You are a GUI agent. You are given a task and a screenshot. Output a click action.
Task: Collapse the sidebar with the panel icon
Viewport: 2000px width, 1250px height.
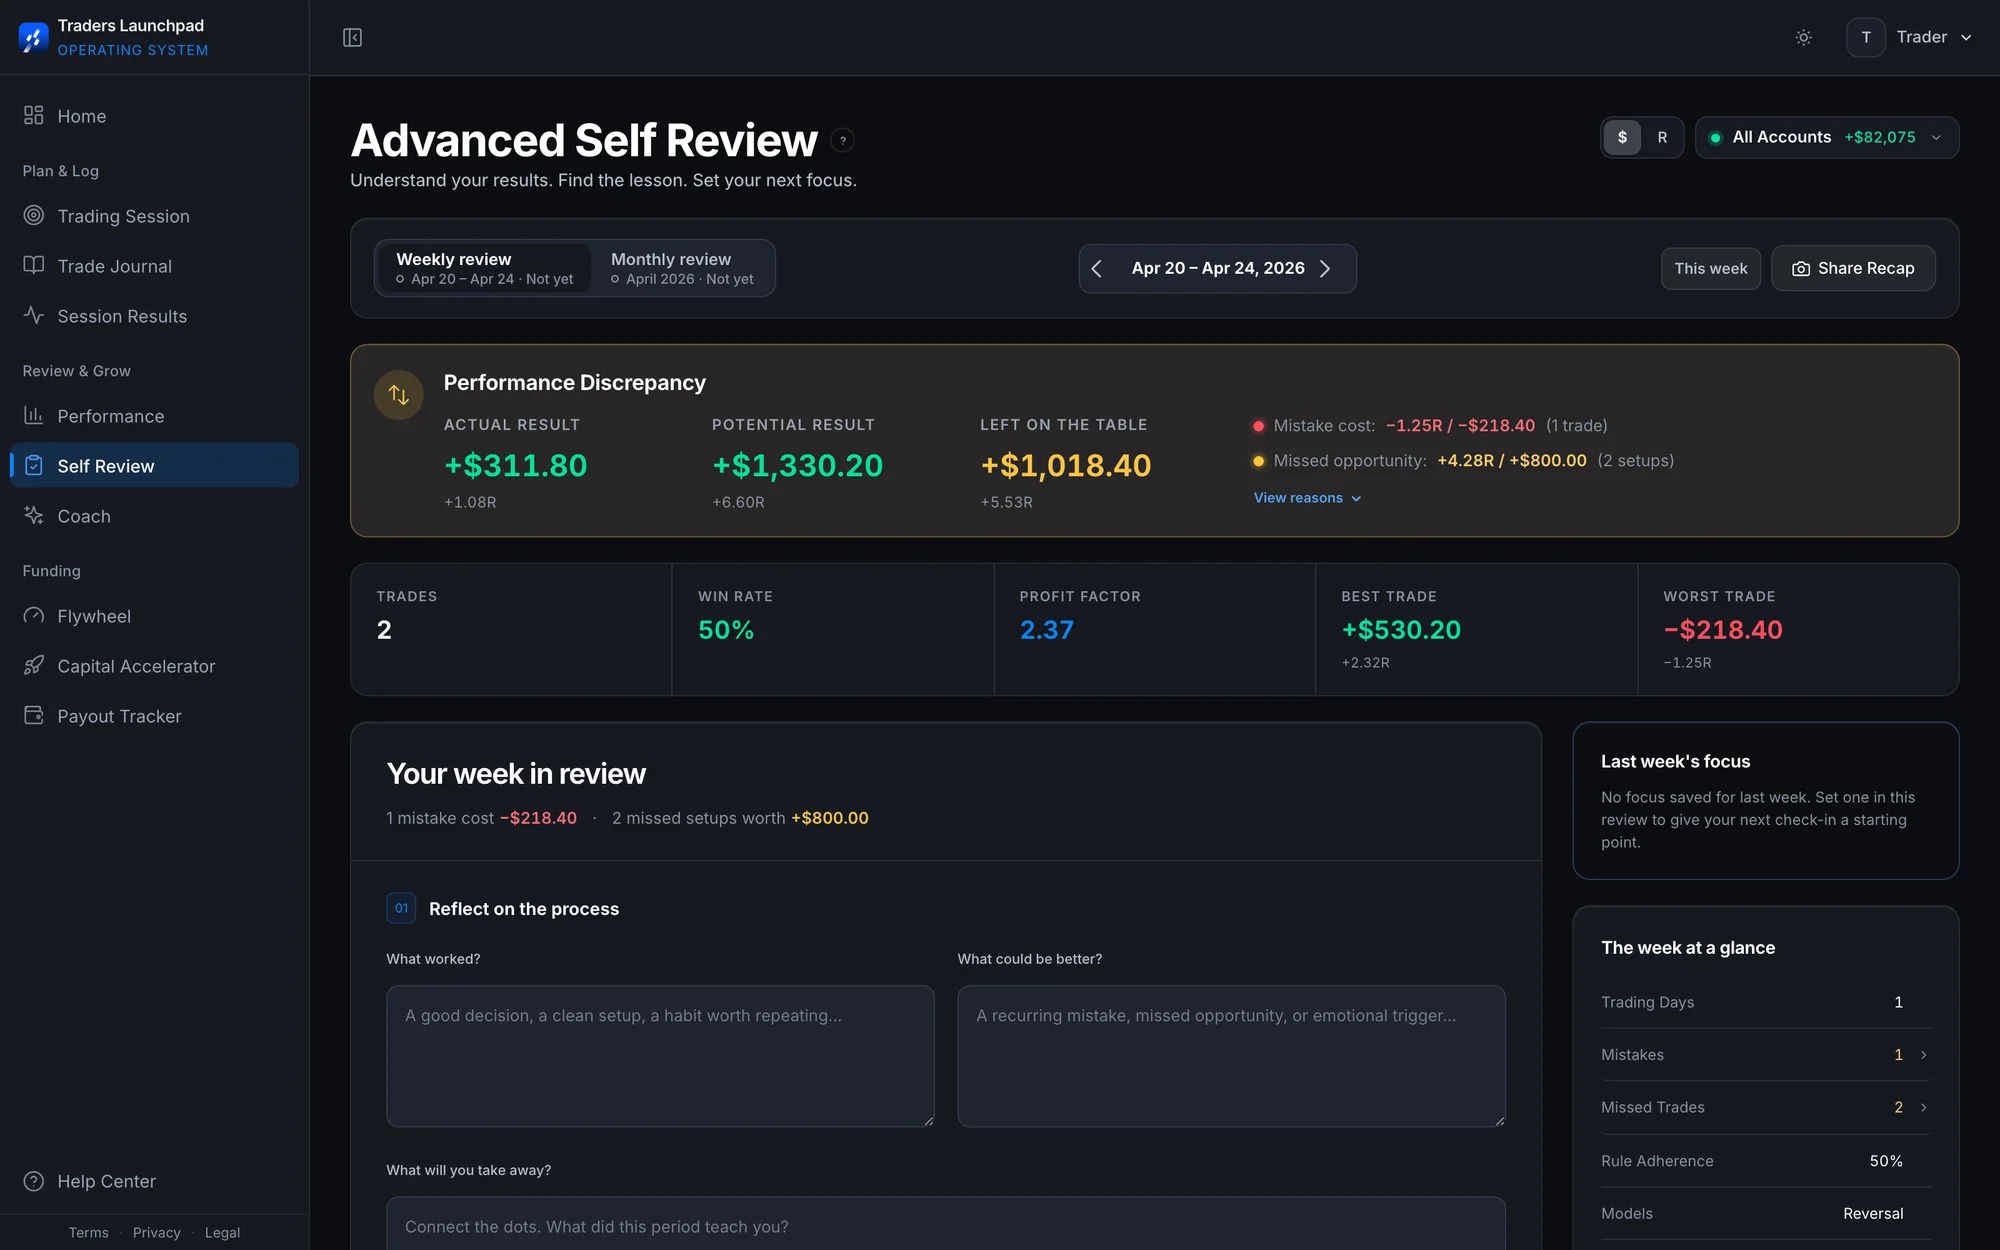click(352, 37)
